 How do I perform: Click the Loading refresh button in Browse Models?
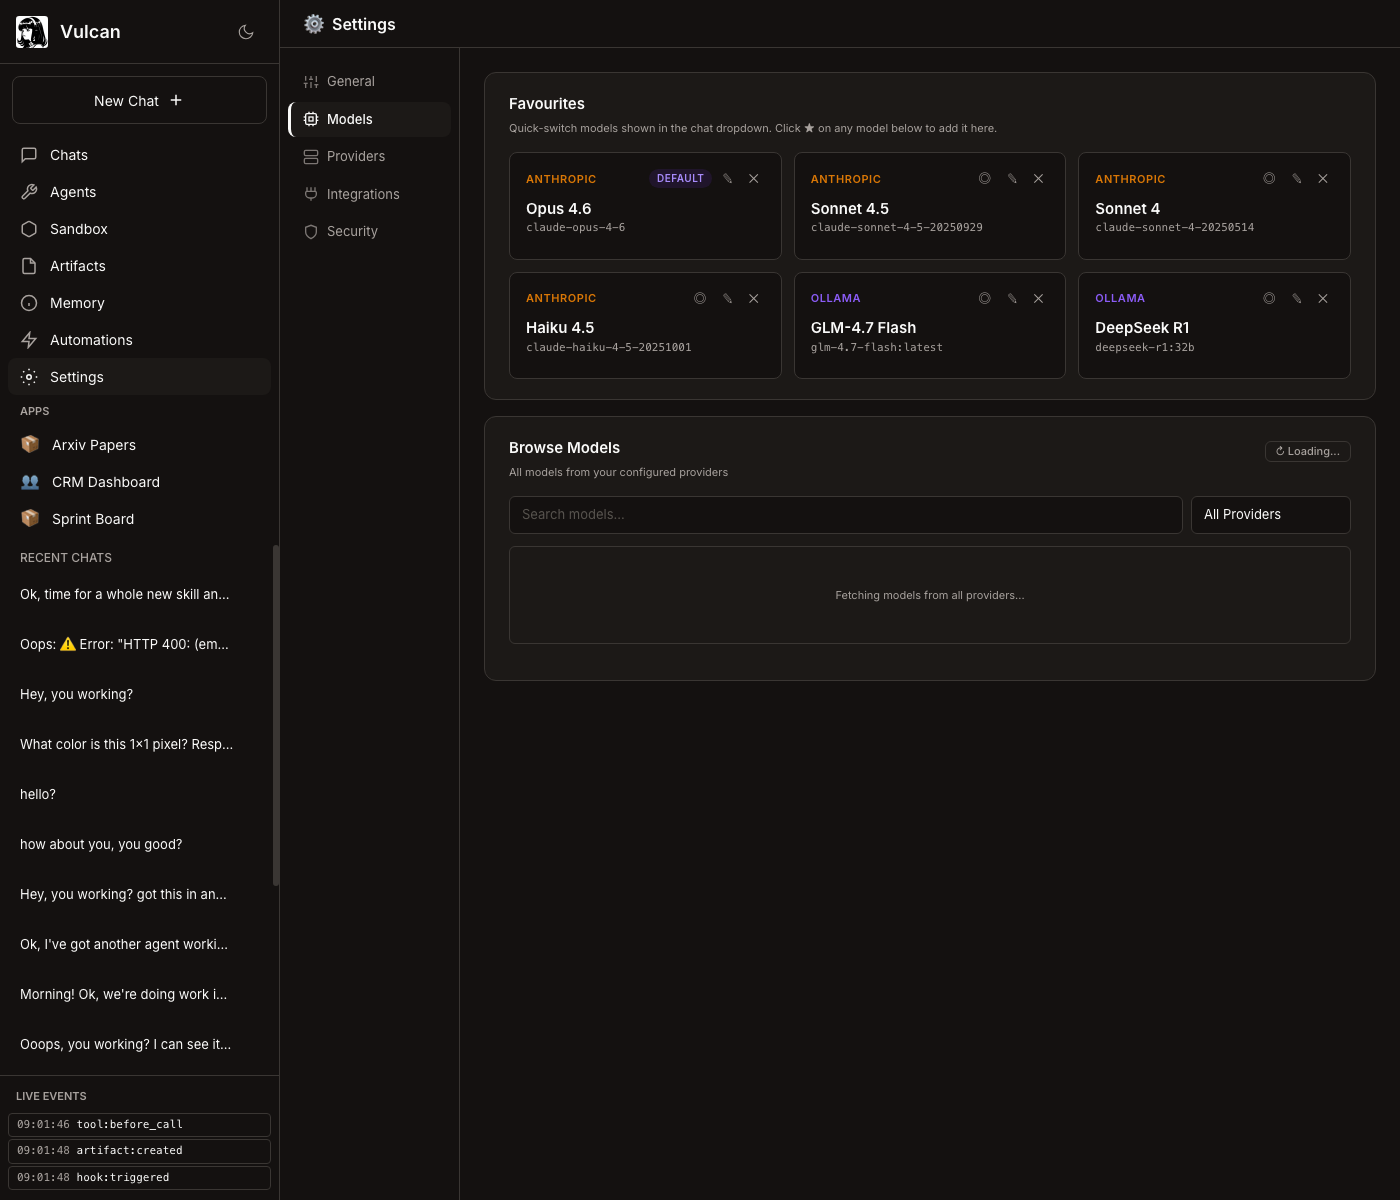pyautogui.click(x=1307, y=452)
